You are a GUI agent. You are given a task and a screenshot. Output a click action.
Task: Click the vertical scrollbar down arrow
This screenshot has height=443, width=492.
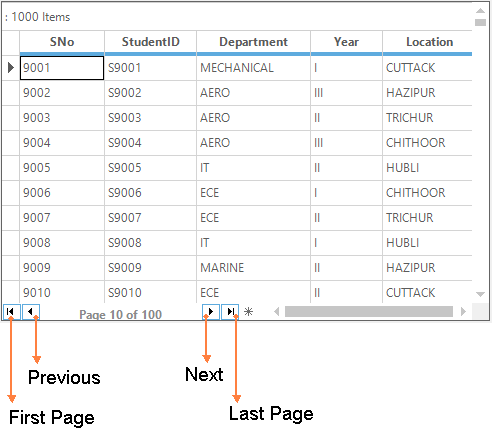[x=480, y=294]
